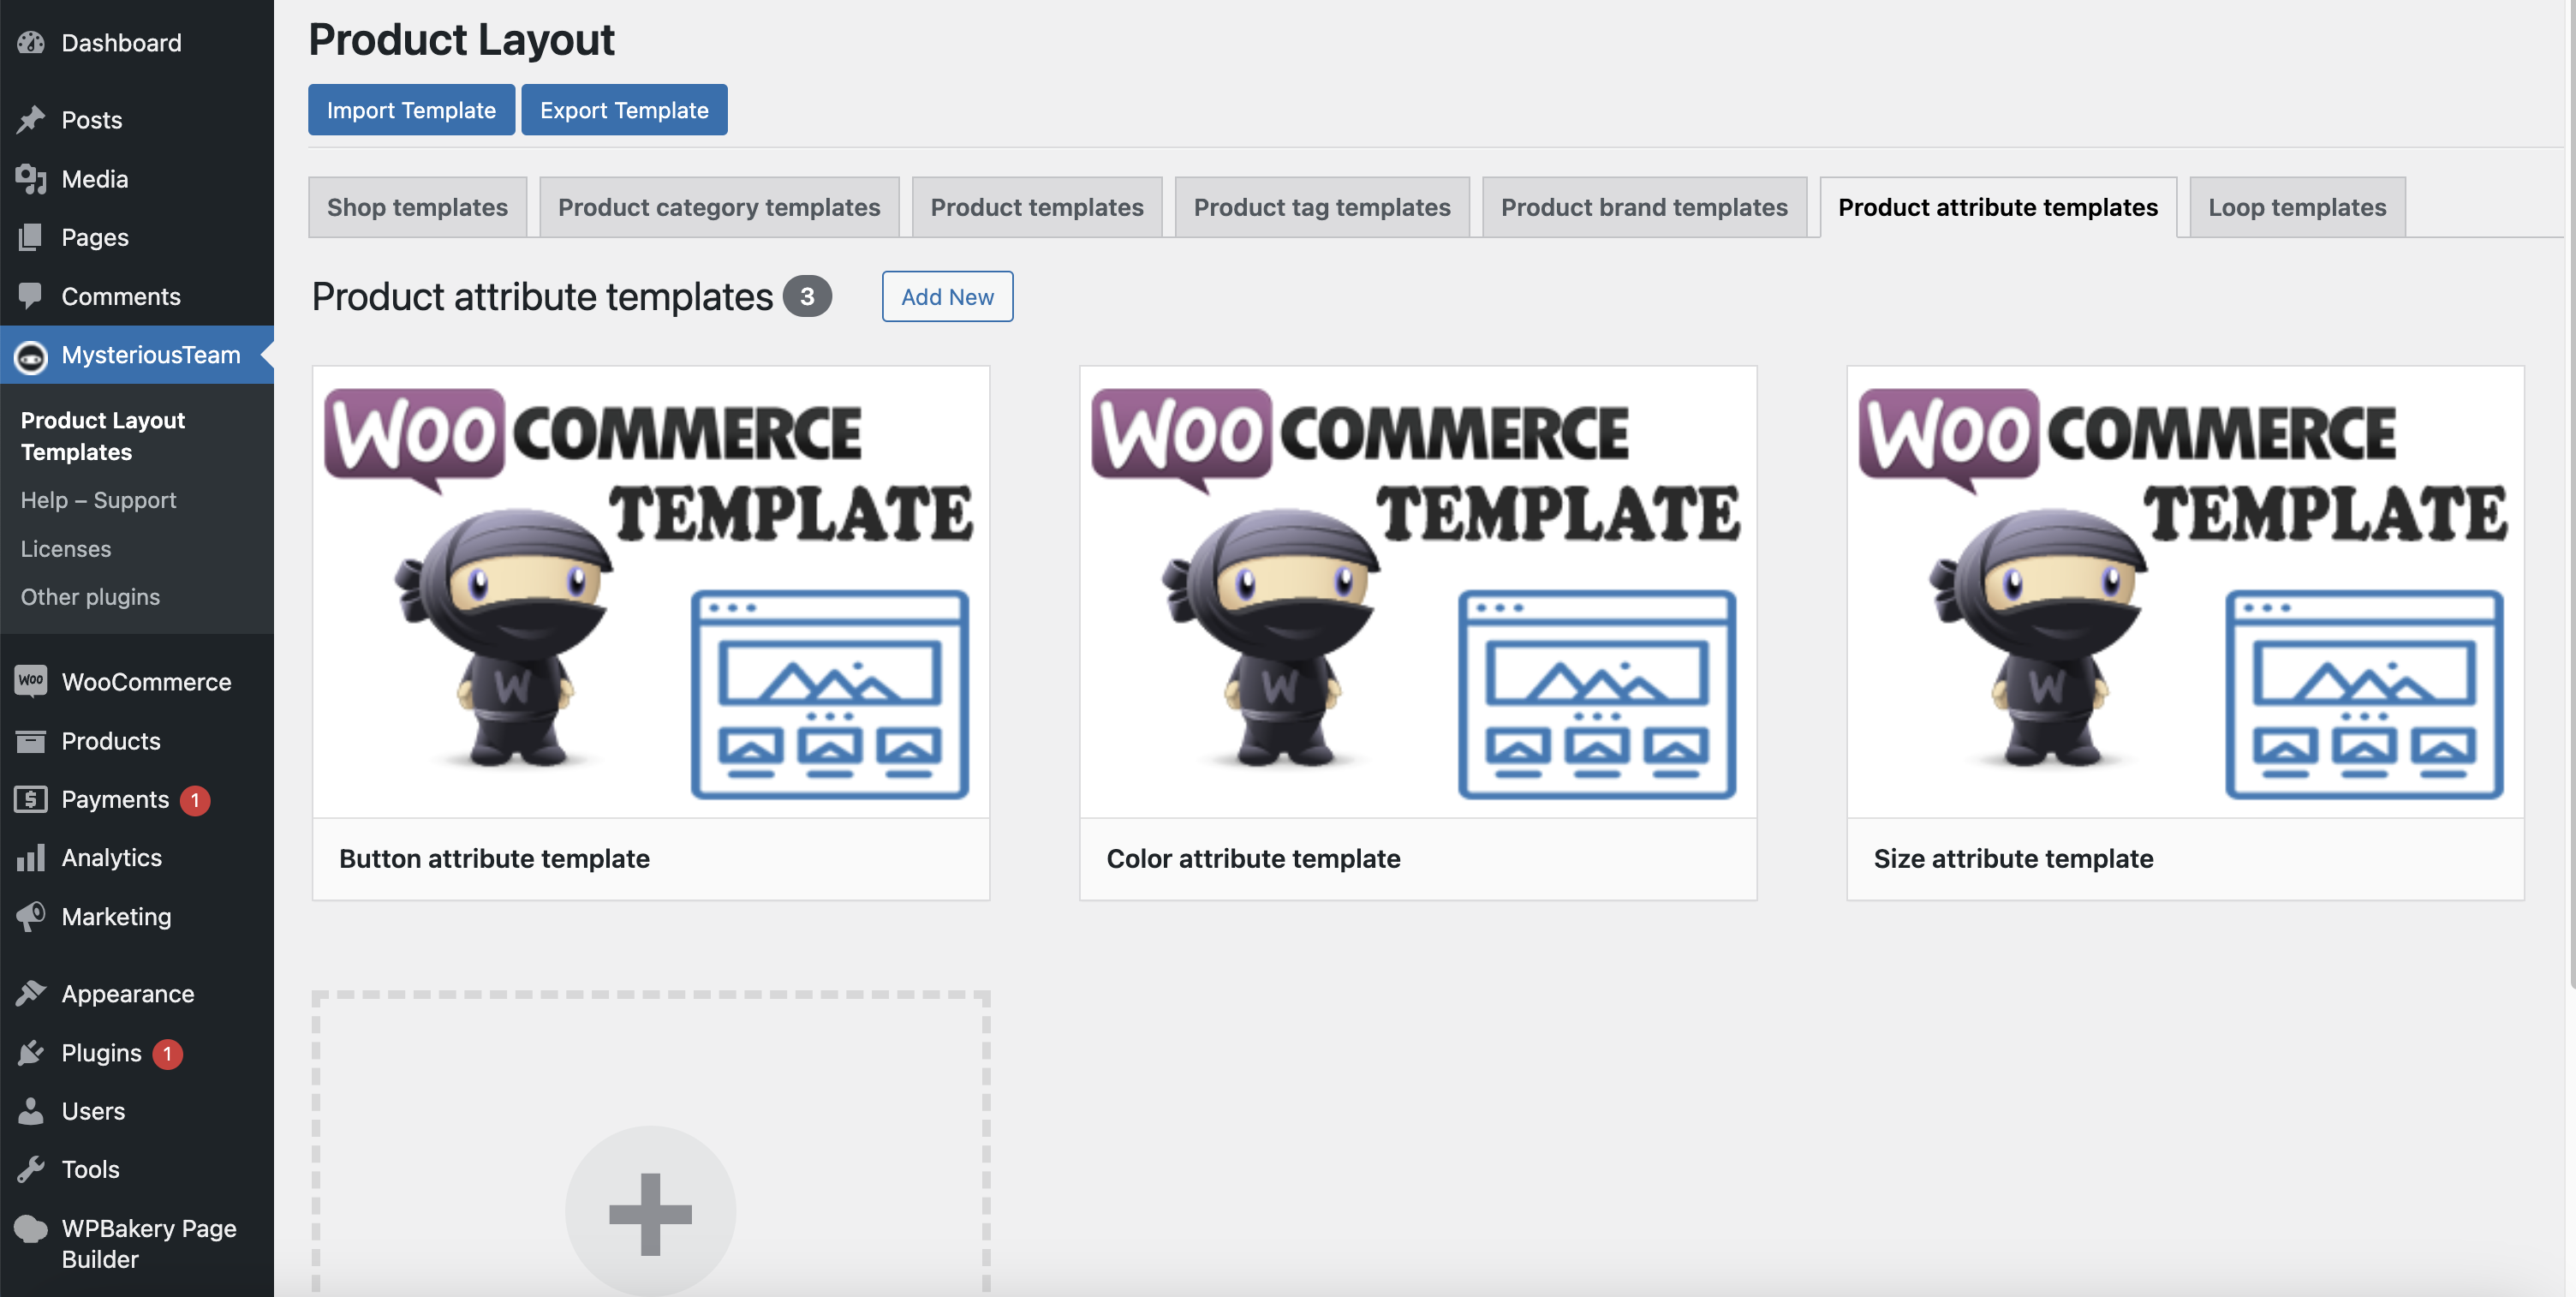The width and height of the screenshot is (2576, 1297).
Task: Select Product category templates tab
Action: [718, 207]
